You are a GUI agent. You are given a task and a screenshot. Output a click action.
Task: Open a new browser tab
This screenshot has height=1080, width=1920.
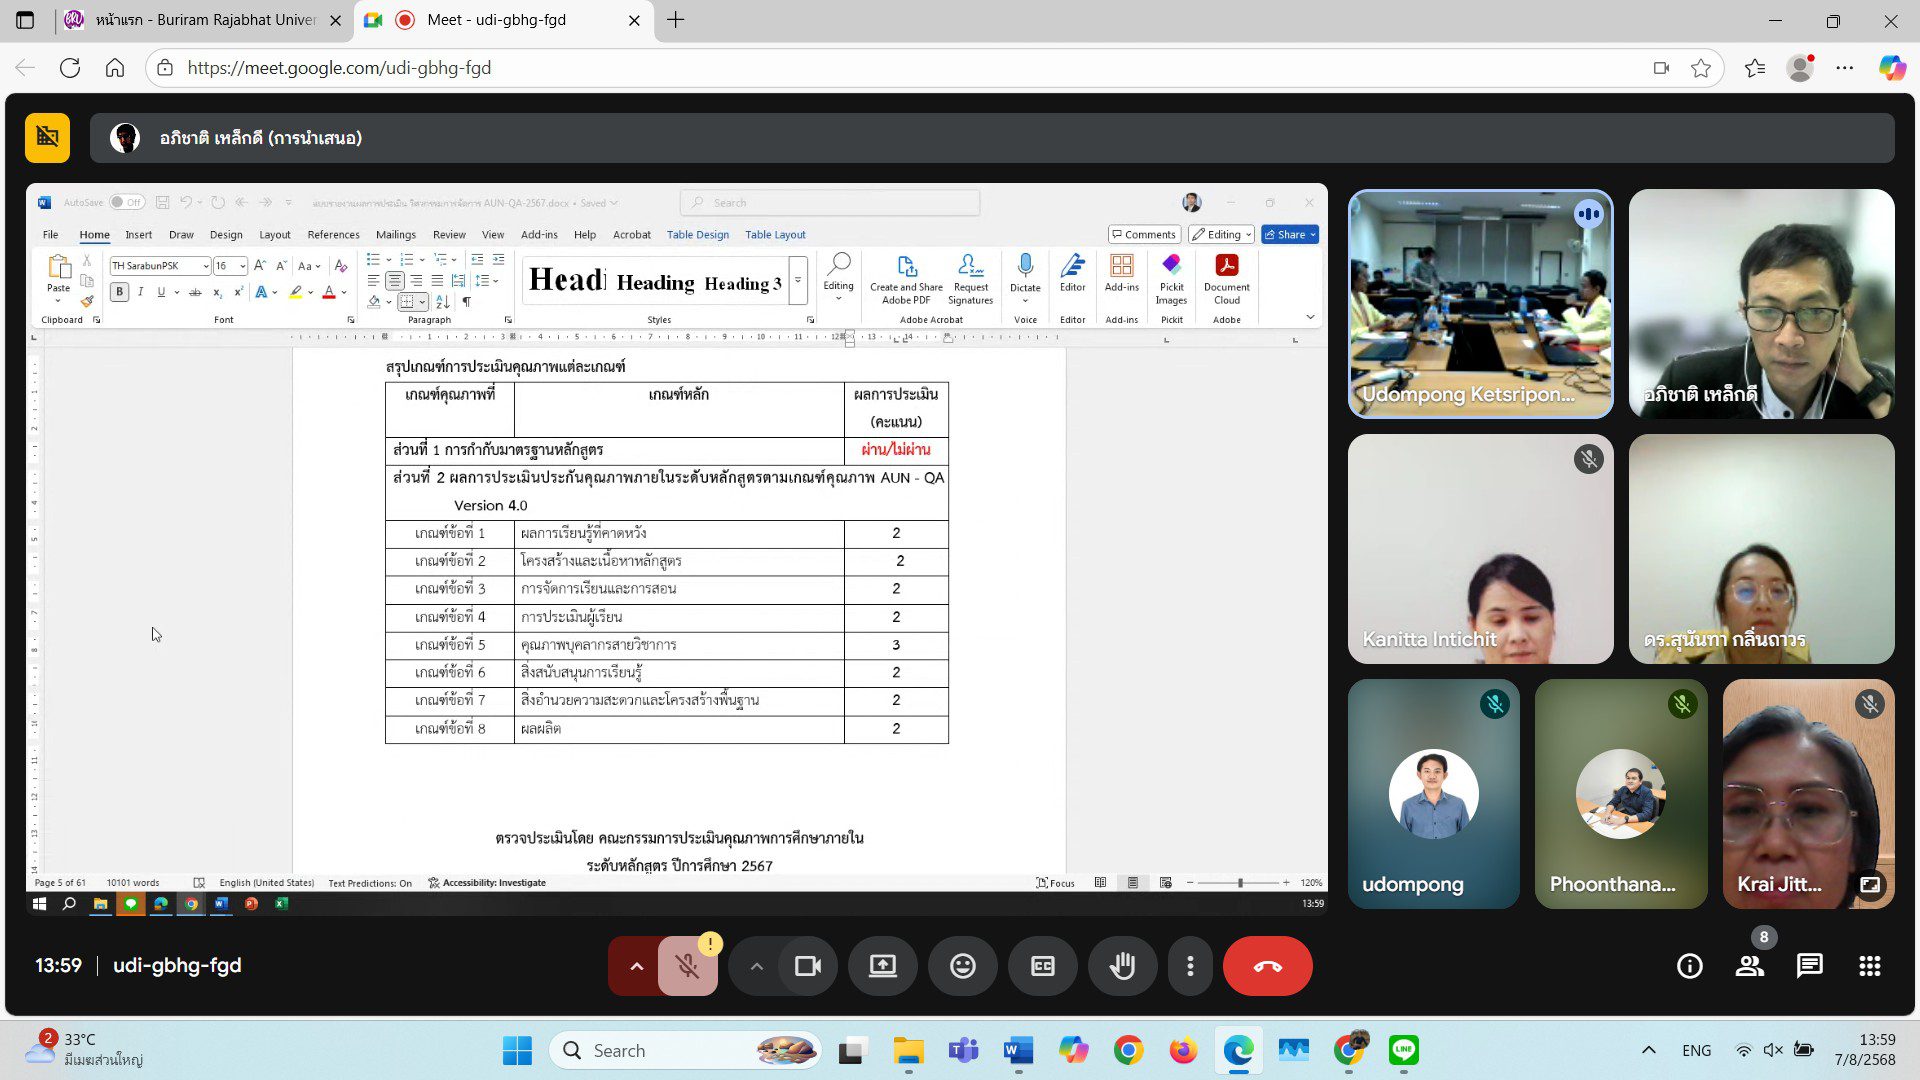tap(676, 20)
